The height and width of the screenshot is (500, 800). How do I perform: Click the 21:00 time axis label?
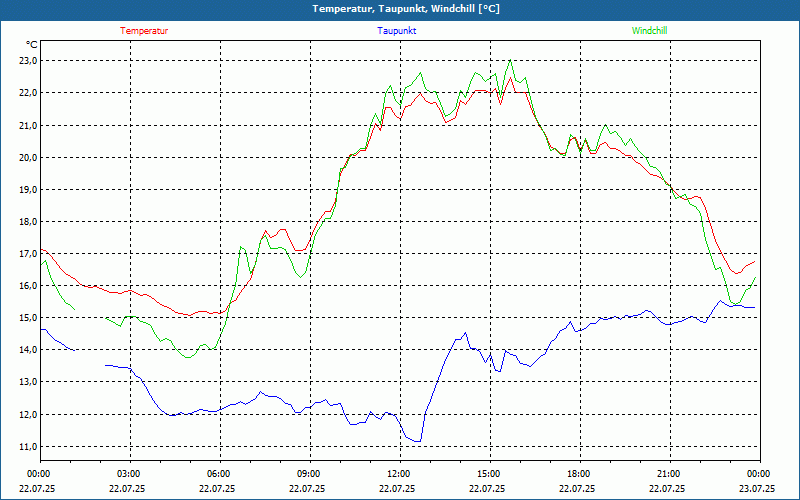(669, 474)
